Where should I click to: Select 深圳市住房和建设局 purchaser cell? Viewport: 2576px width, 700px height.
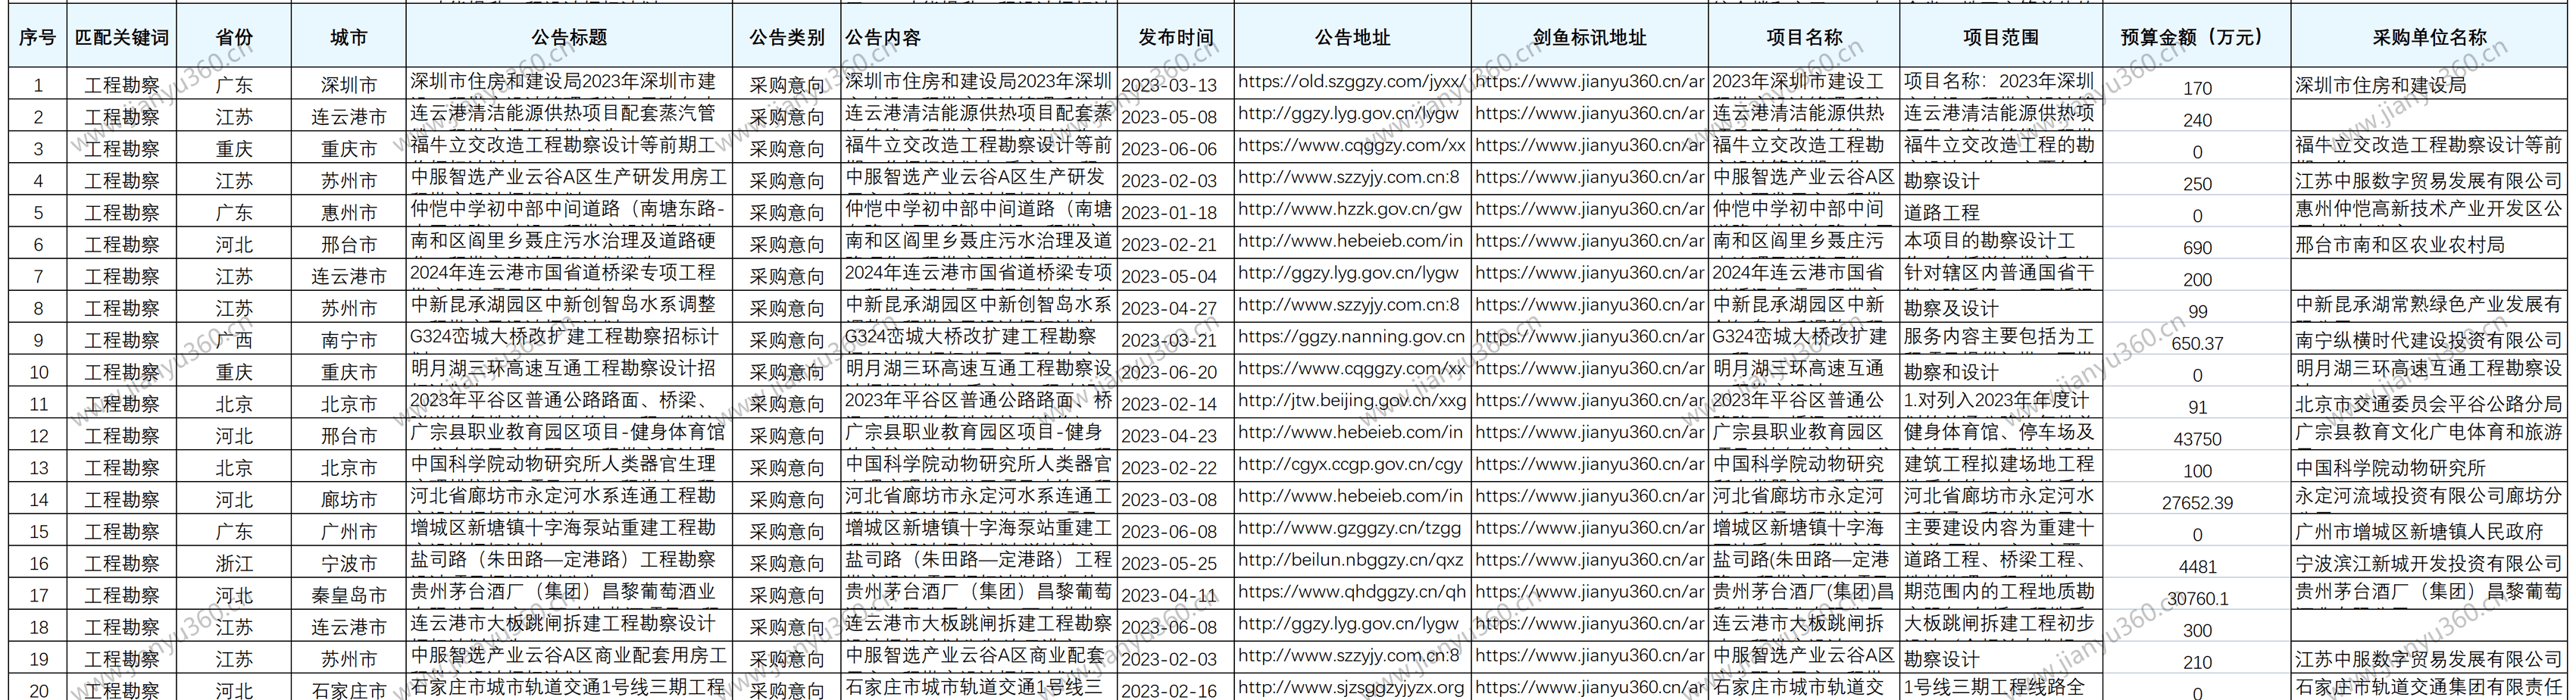point(2429,85)
